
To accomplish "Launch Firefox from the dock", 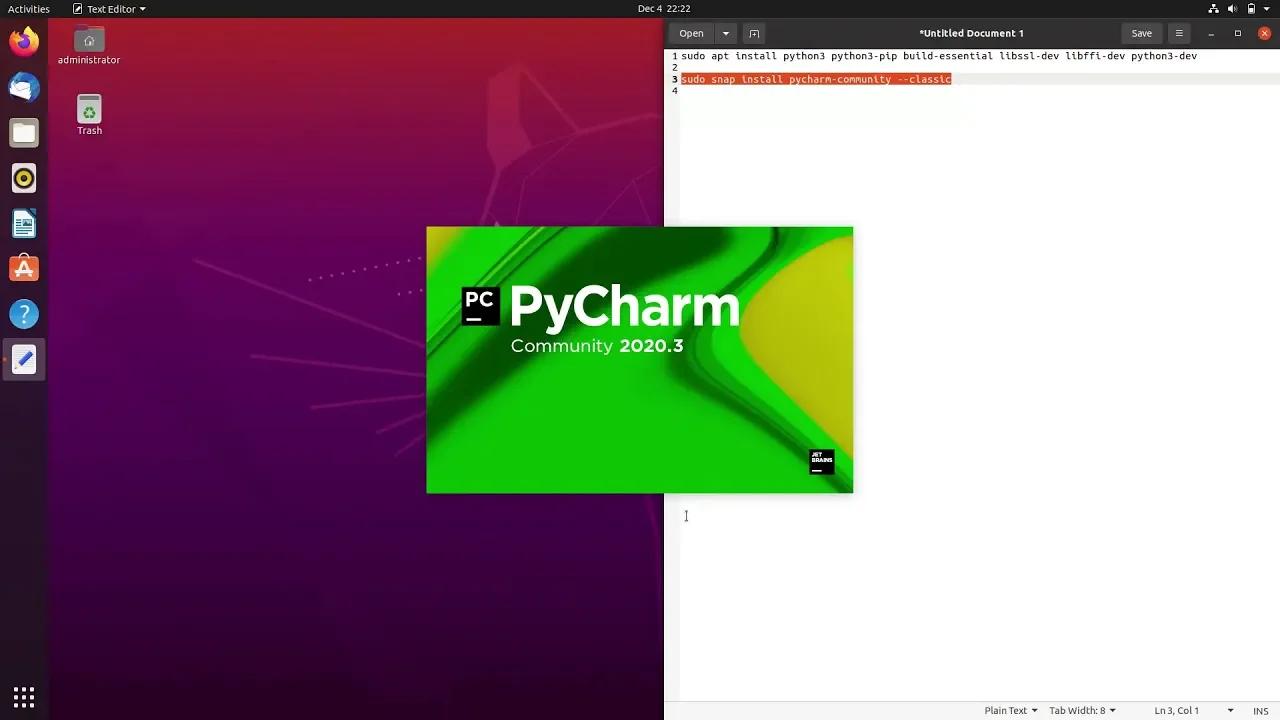I will tap(24, 41).
